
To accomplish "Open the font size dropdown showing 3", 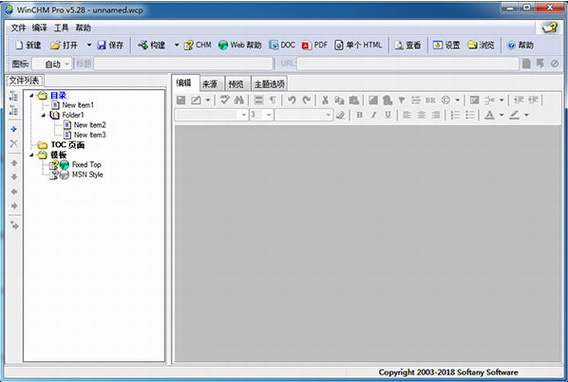I will pos(261,115).
